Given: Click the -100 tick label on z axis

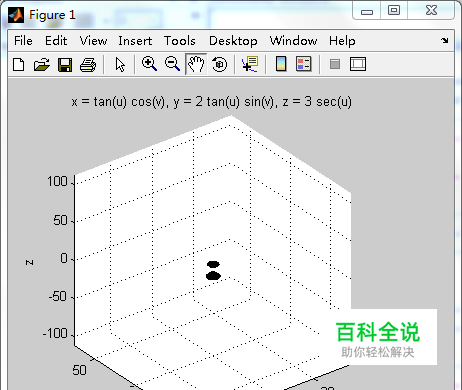Looking at the screenshot, I should [55, 333].
